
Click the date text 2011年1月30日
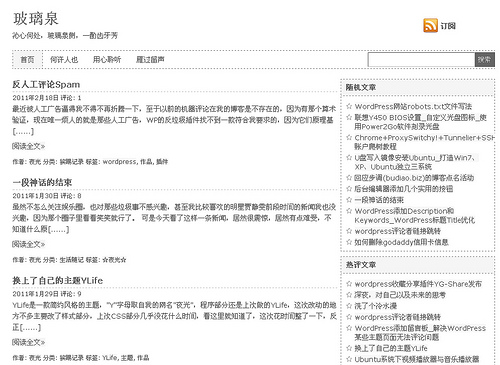[35, 196]
